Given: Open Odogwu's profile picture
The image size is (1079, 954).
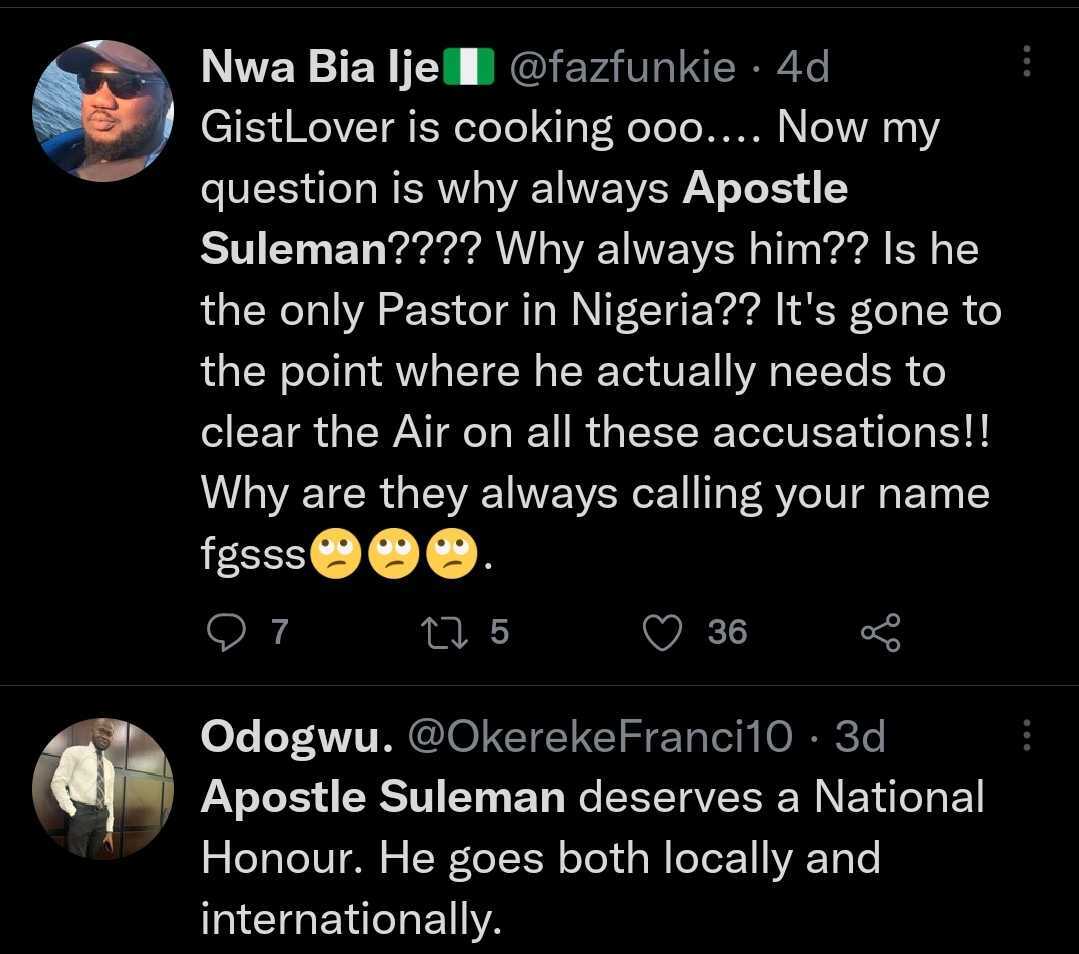Looking at the screenshot, I should click(x=103, y=788).
